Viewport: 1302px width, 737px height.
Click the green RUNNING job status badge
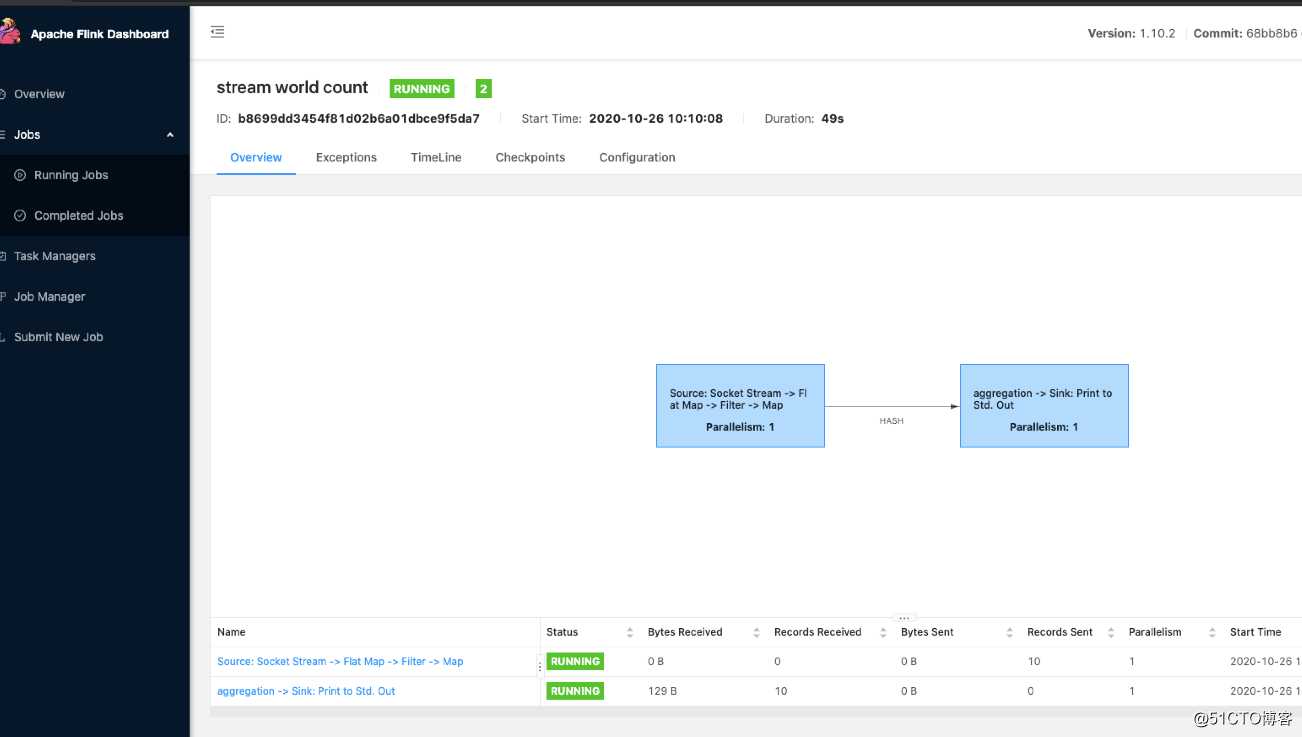pyautogui.click(x=422, y=89)
